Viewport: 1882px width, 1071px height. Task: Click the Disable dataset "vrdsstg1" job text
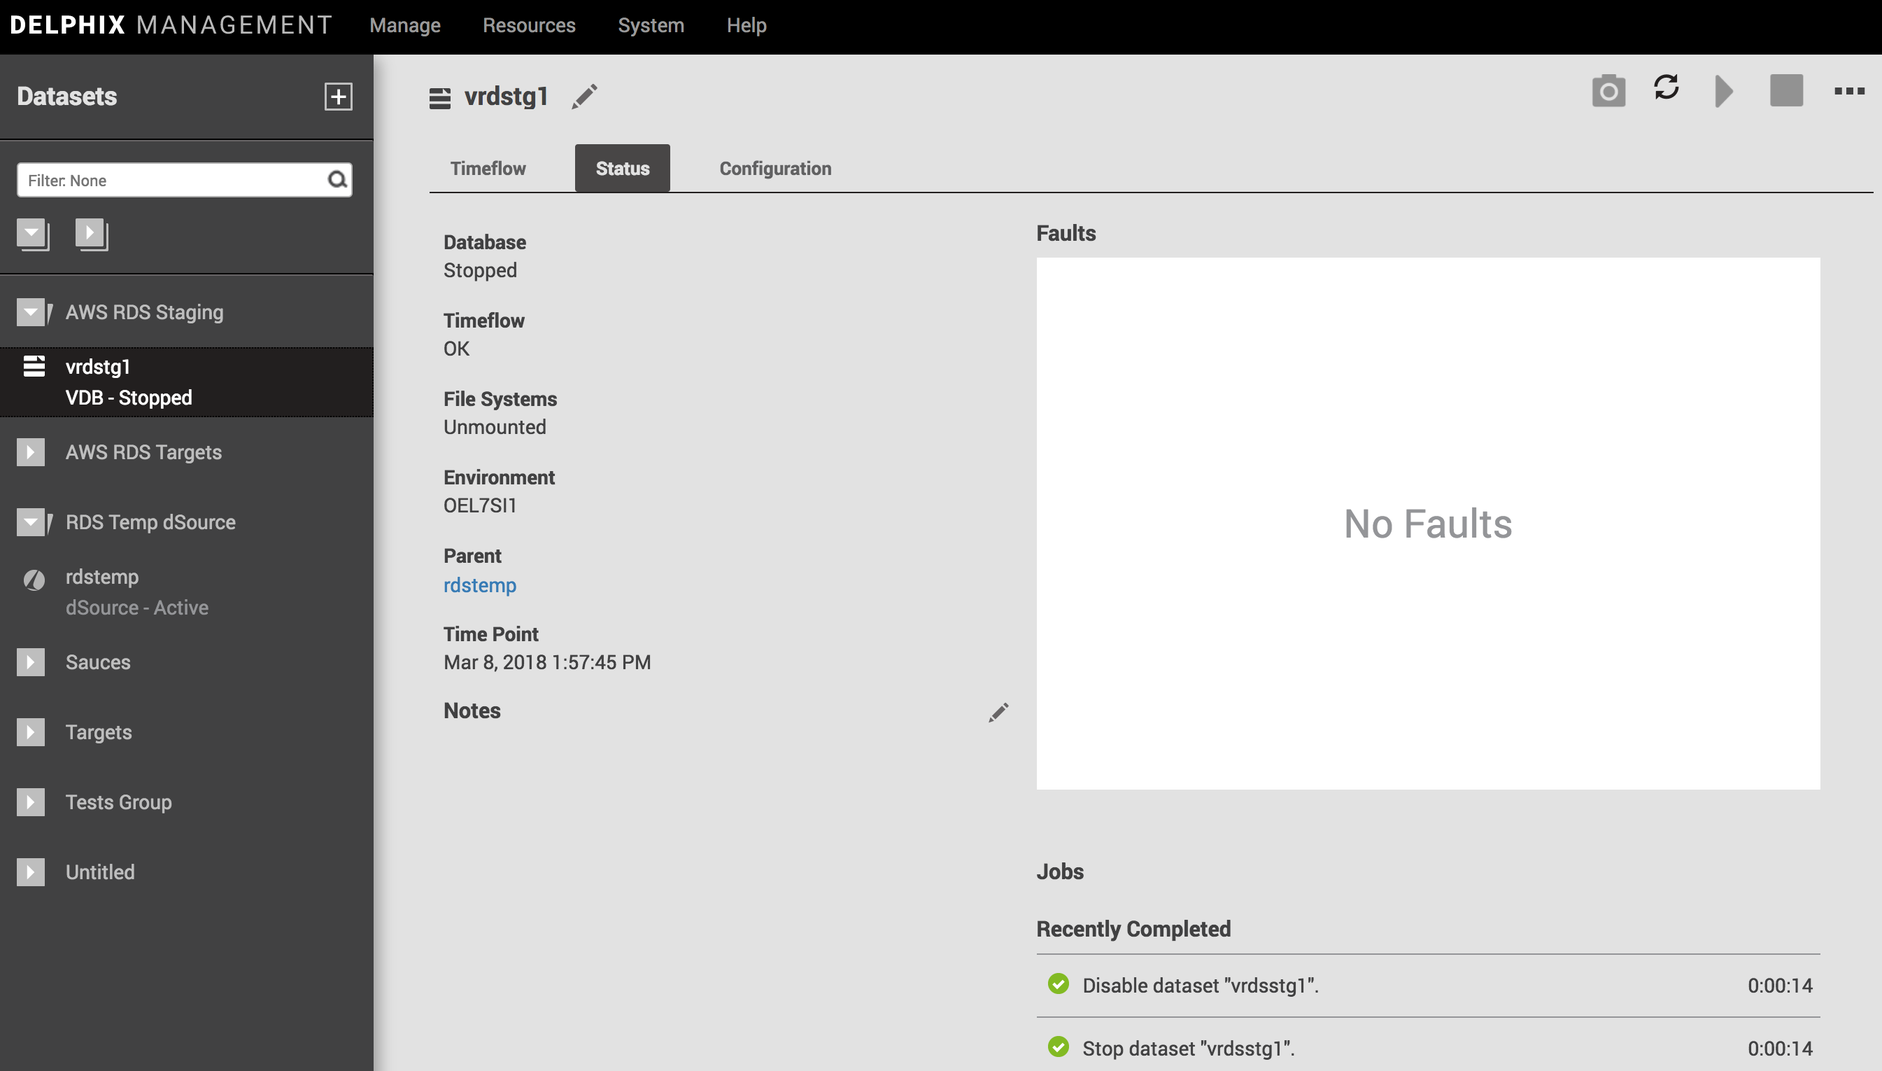(1200, 986)
